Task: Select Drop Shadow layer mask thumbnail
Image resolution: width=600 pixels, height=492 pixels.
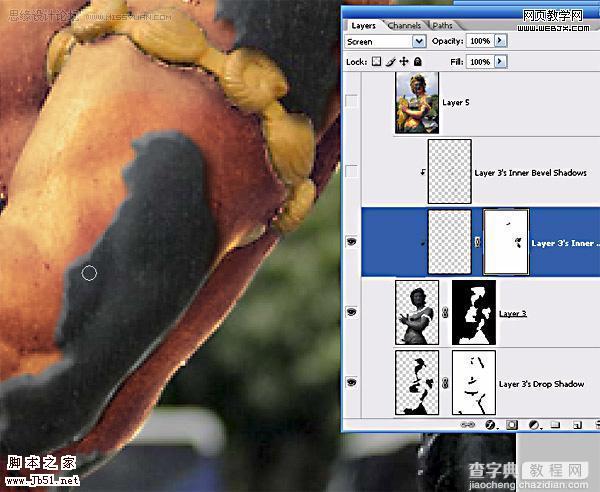Action: [474, 383]
